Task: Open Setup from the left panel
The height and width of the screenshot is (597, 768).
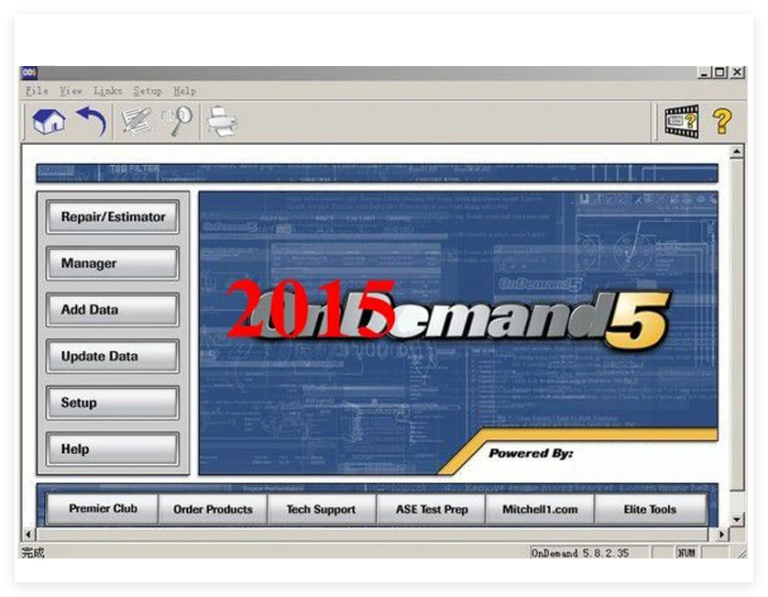Action: tap(113, 403)
